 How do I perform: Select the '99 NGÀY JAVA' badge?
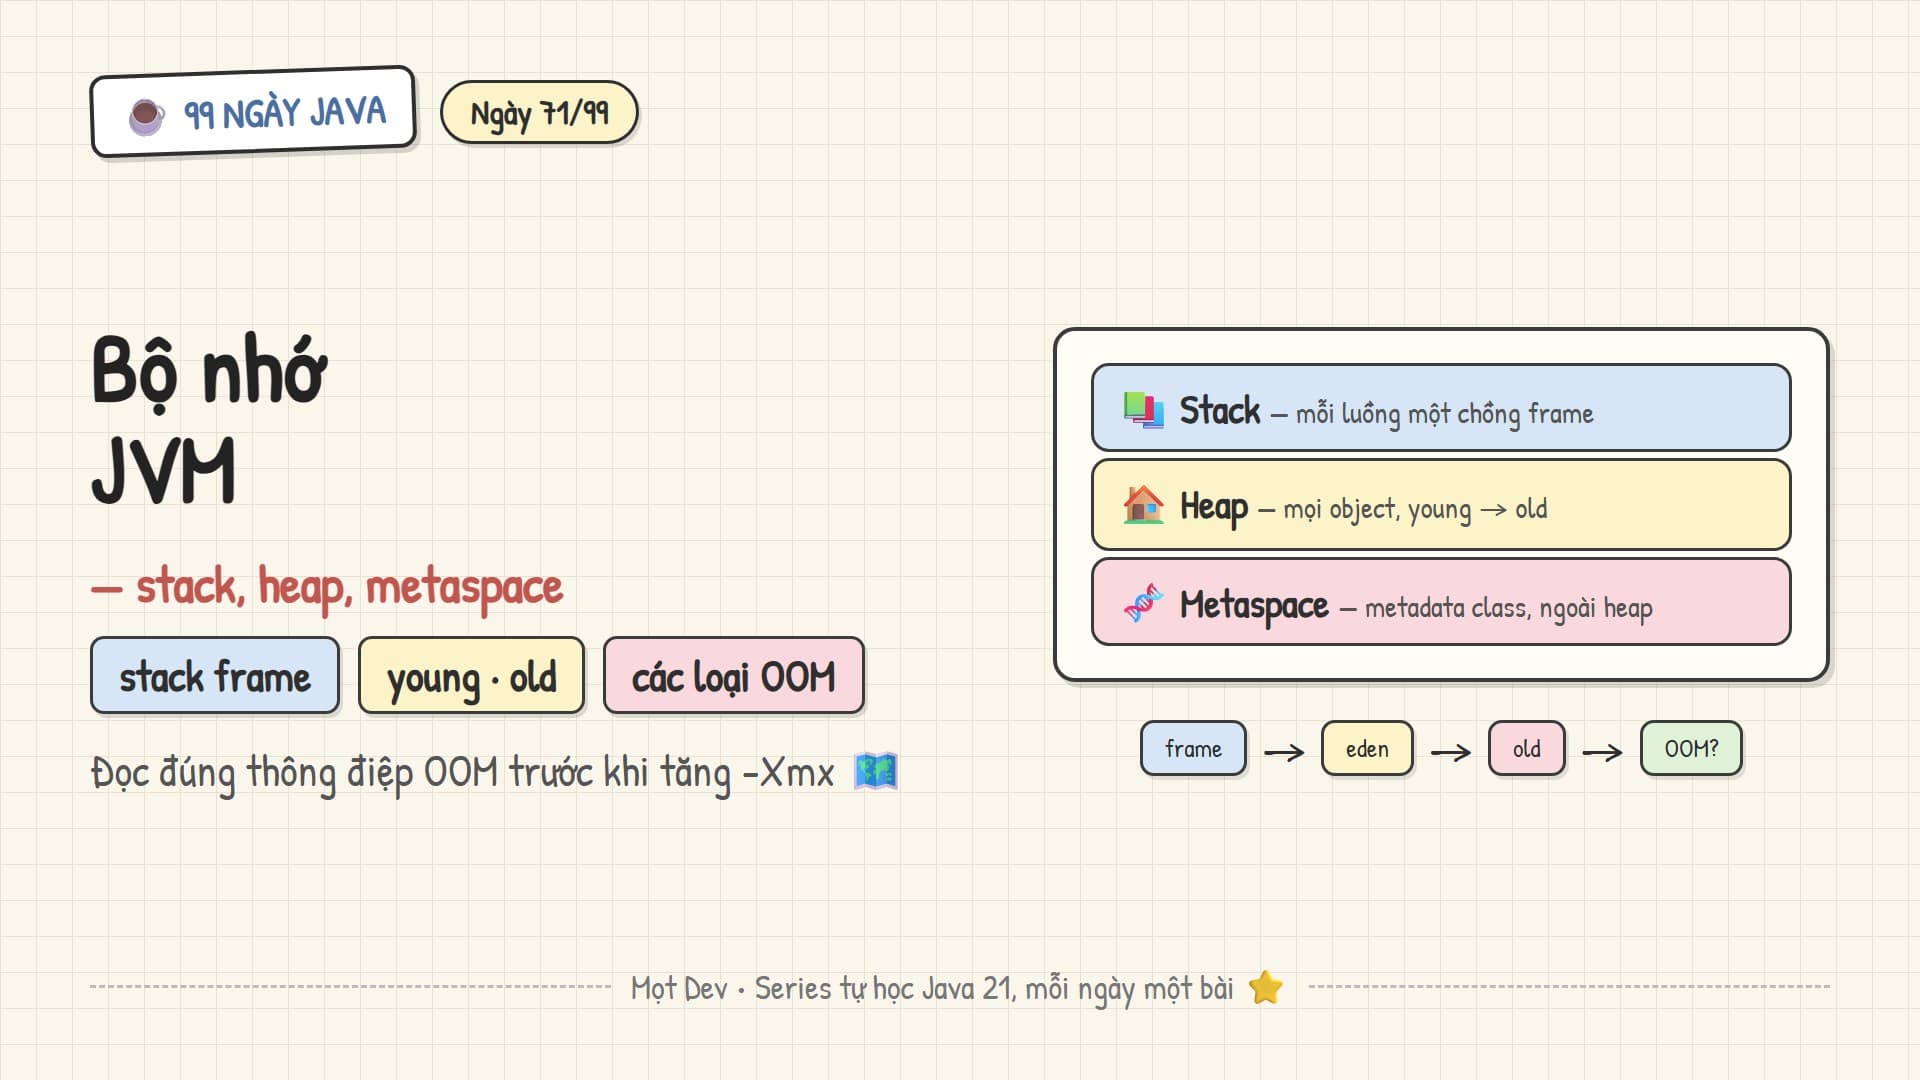click(253, 112)
